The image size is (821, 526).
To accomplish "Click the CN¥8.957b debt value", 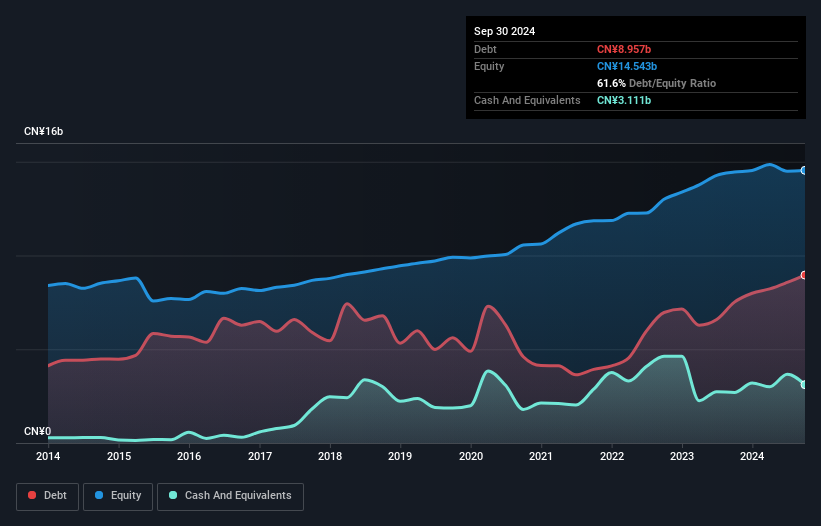I will click(624, 49).
